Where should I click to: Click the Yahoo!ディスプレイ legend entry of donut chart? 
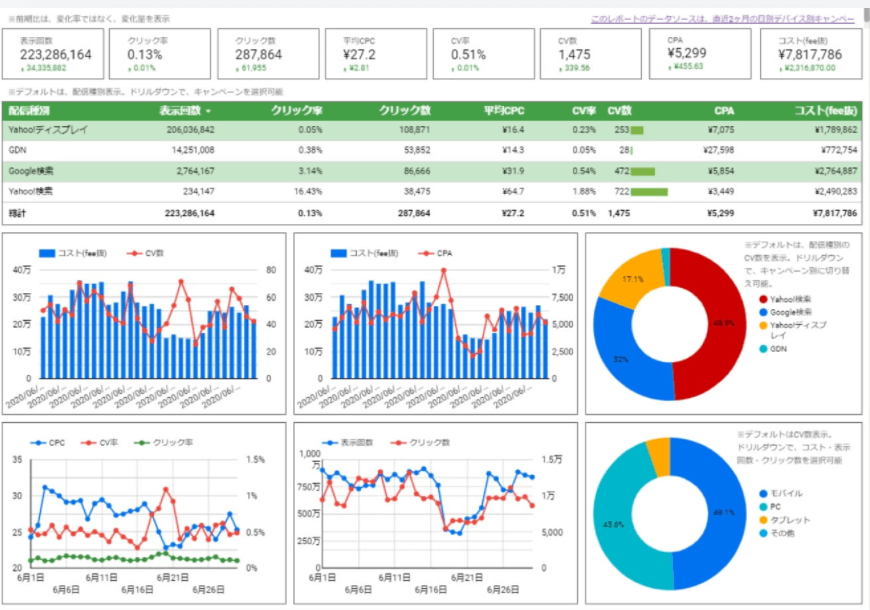tap(793, 330)
